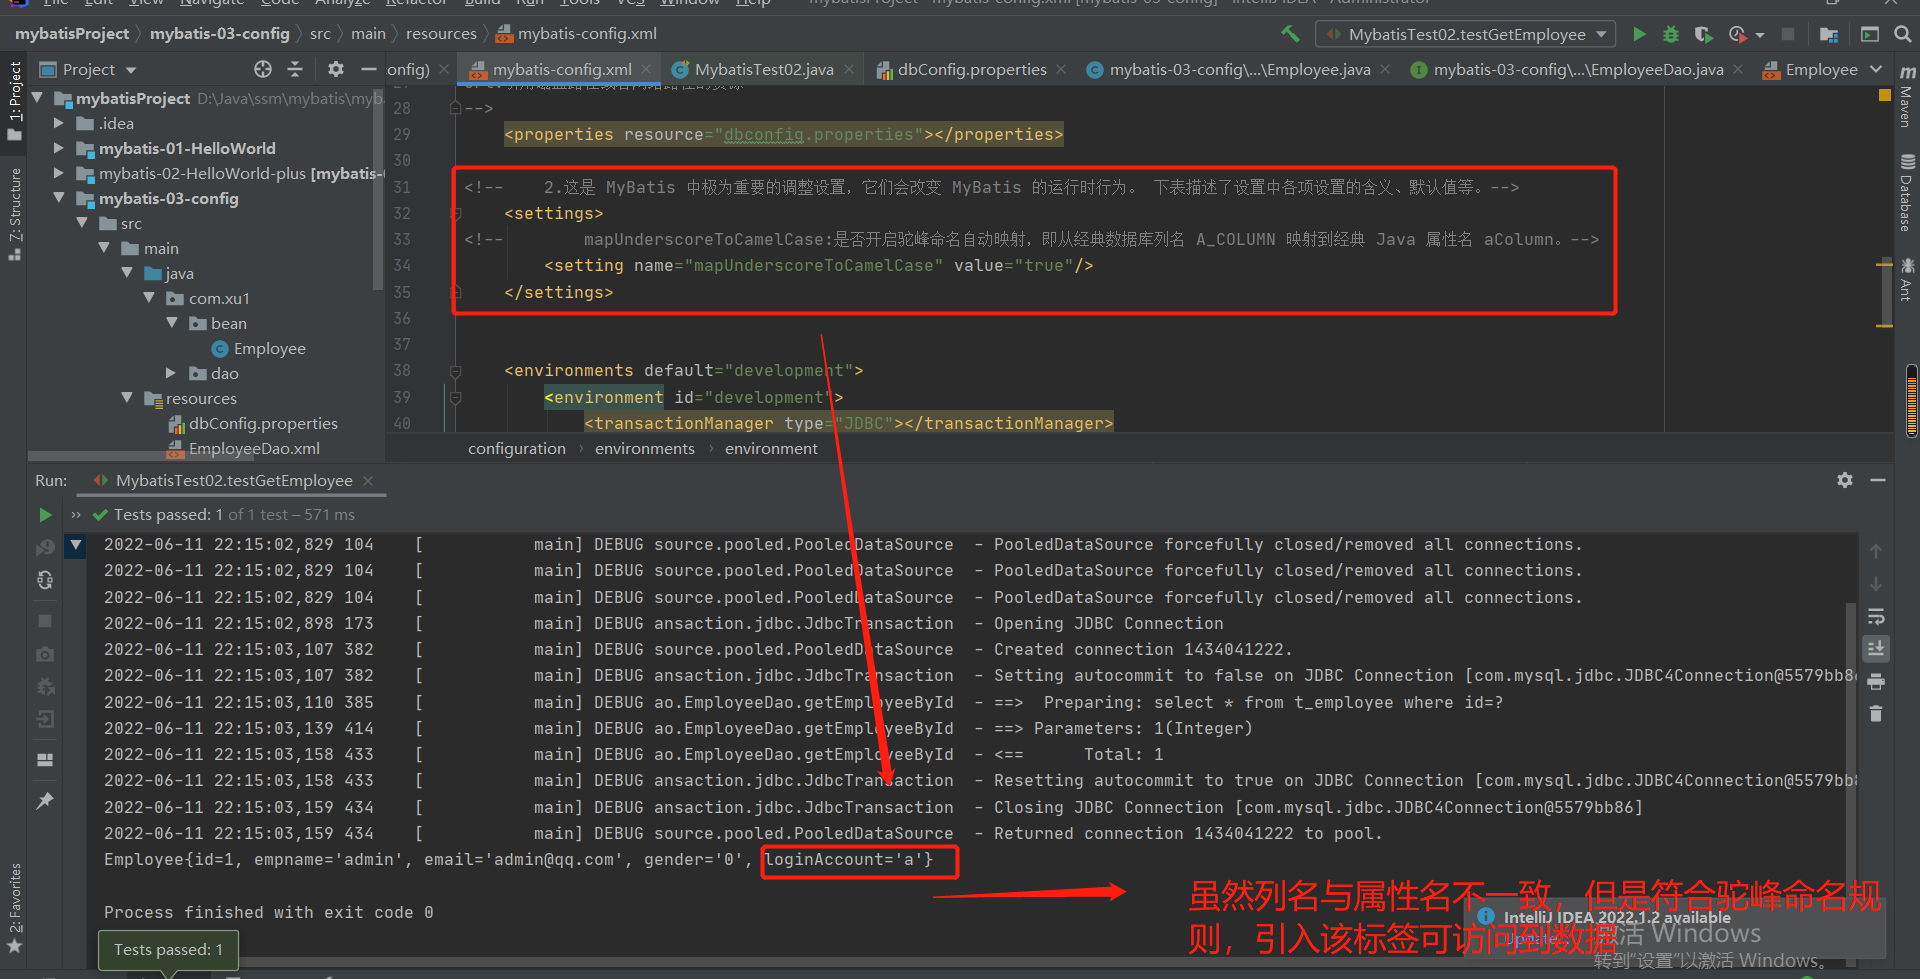Close the MybatisTest02.java tab
This screenshot has height=979, width=1920.
(x=849, y=69)
